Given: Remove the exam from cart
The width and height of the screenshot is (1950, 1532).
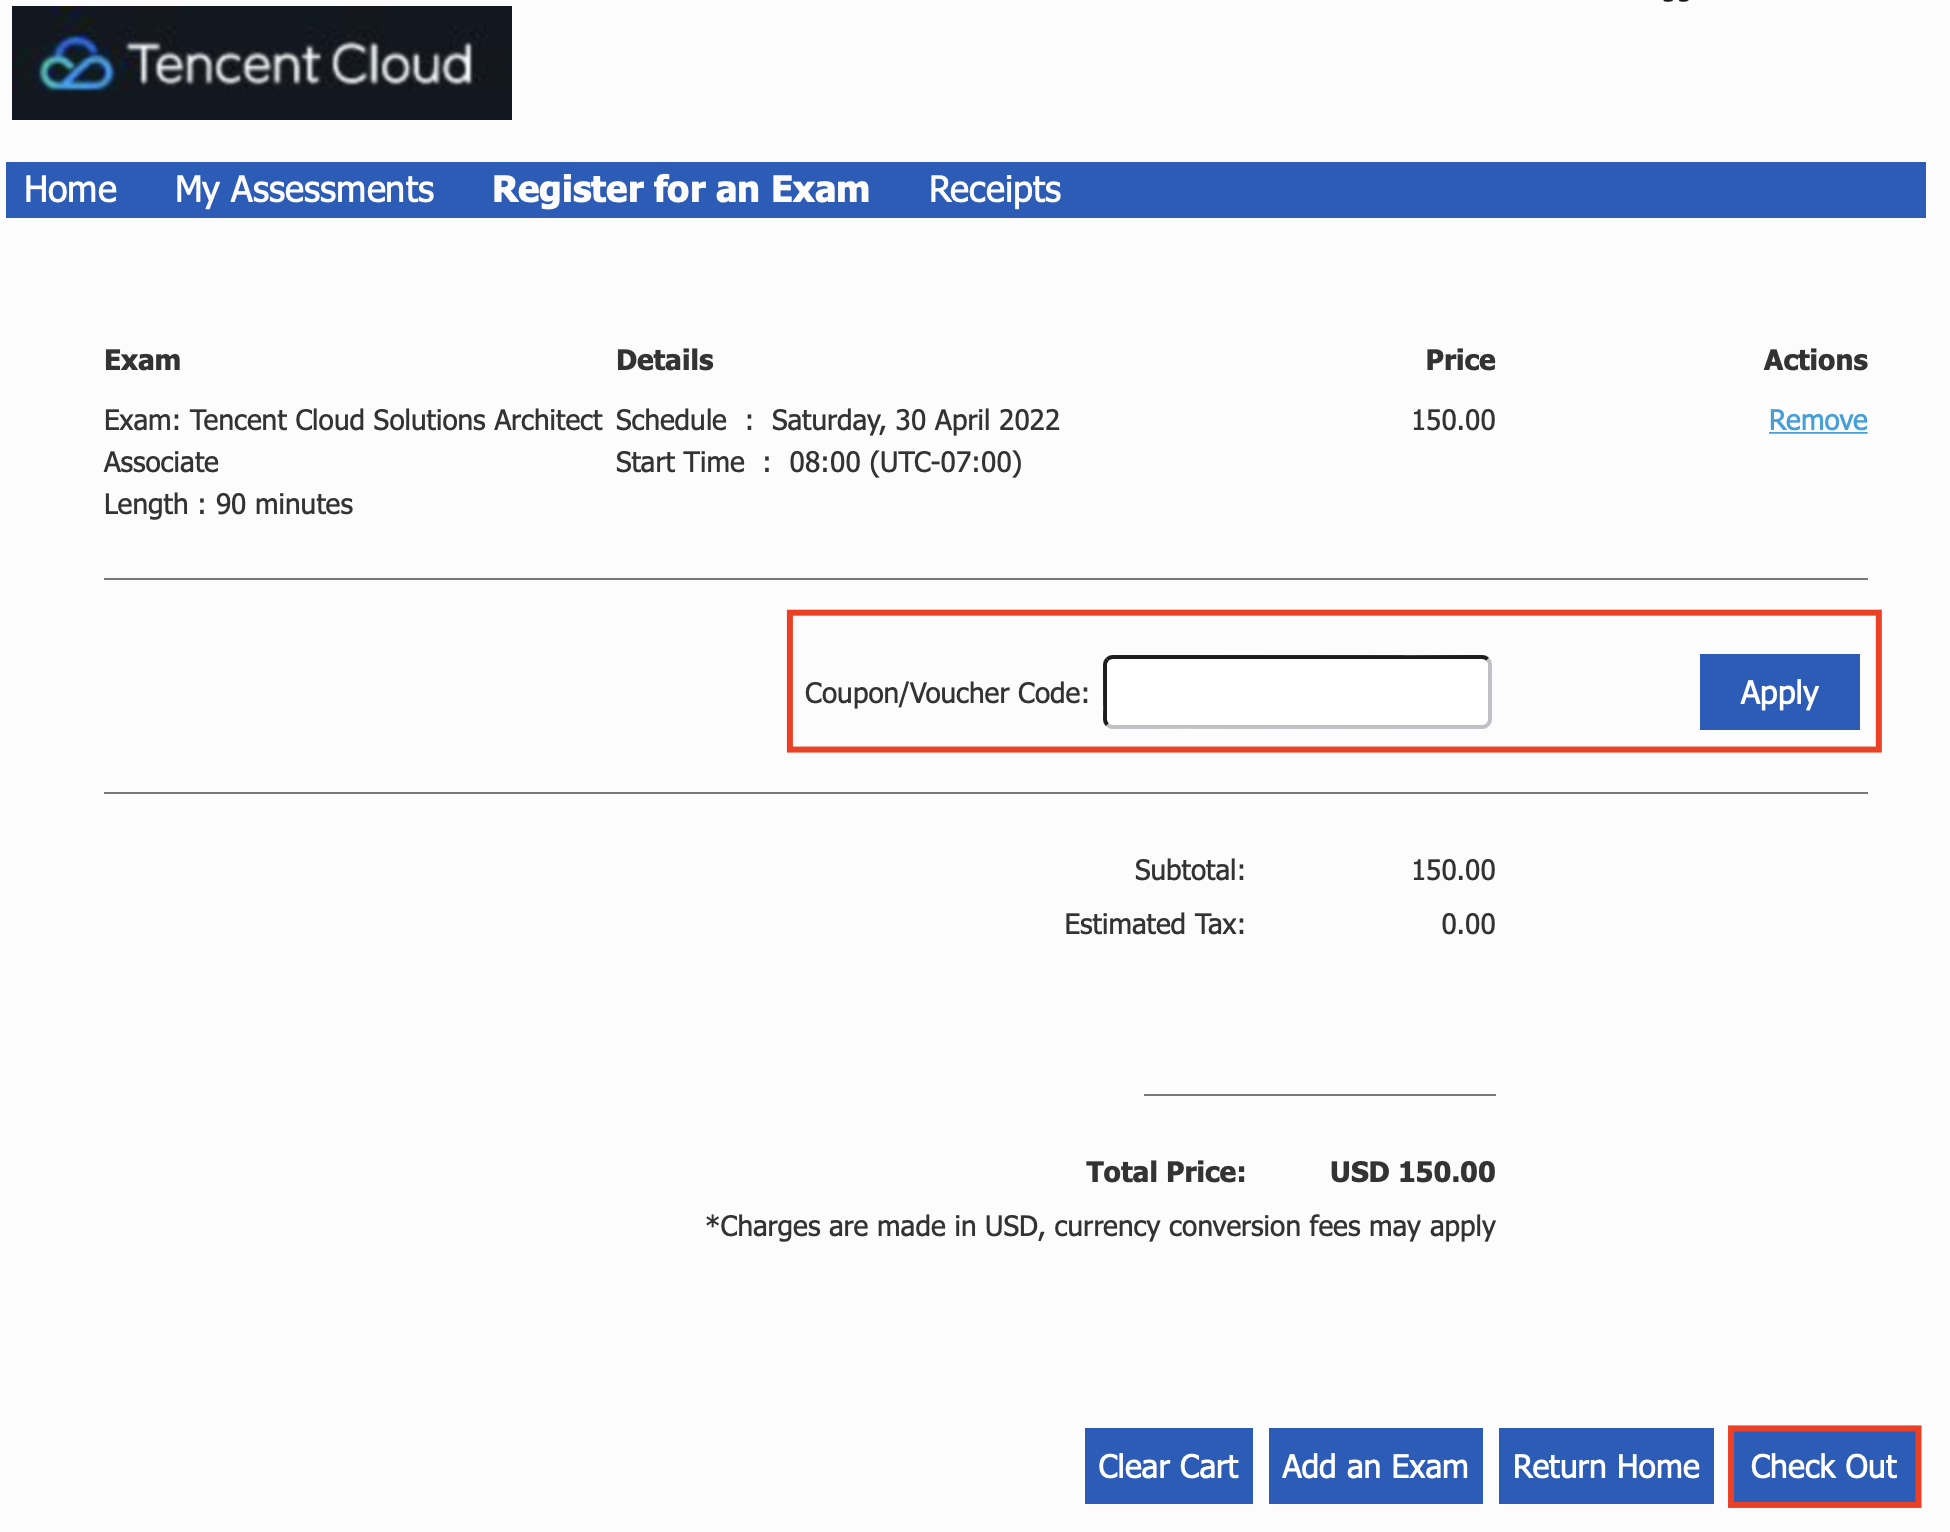Looking at the screenshot, I should 1817,420.
